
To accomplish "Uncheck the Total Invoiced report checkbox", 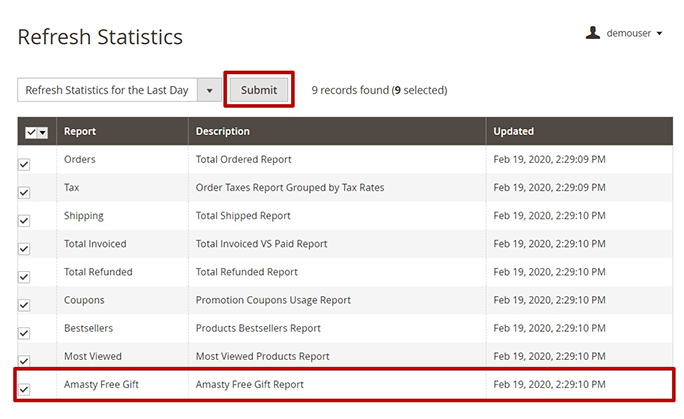I will pyautogui.click(x=24, y=249).
